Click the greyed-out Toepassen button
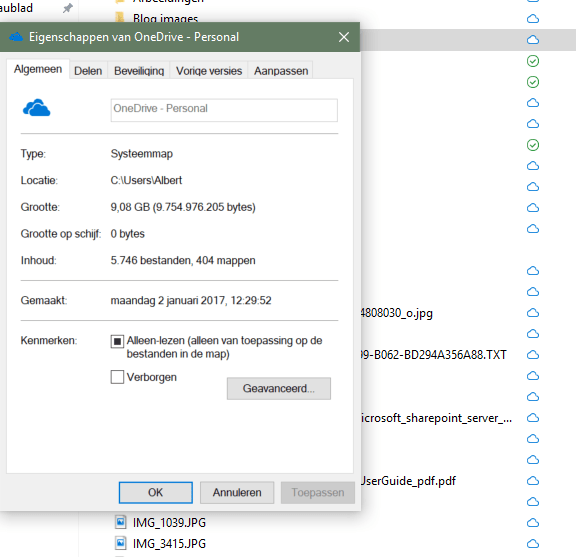 coord(318,492)
